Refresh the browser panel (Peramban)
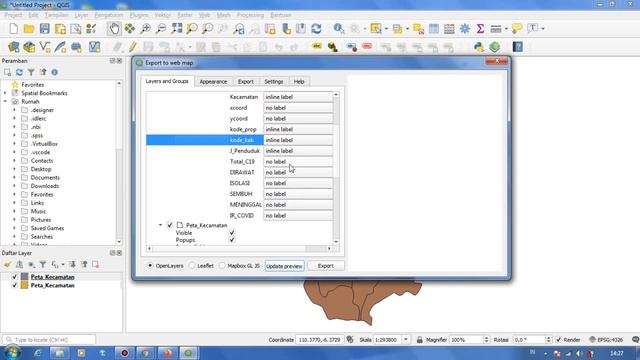640x360 pixels. pos(19,72)
